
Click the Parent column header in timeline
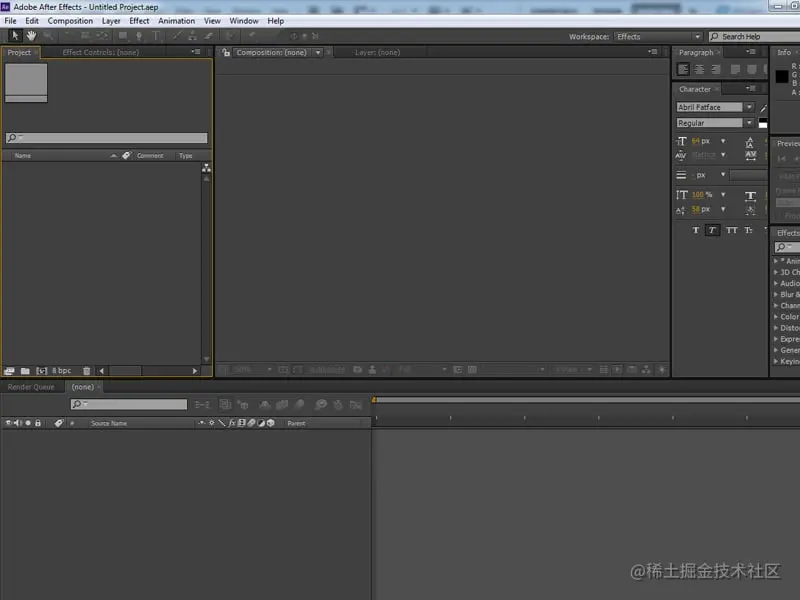[x=296, y=423]
